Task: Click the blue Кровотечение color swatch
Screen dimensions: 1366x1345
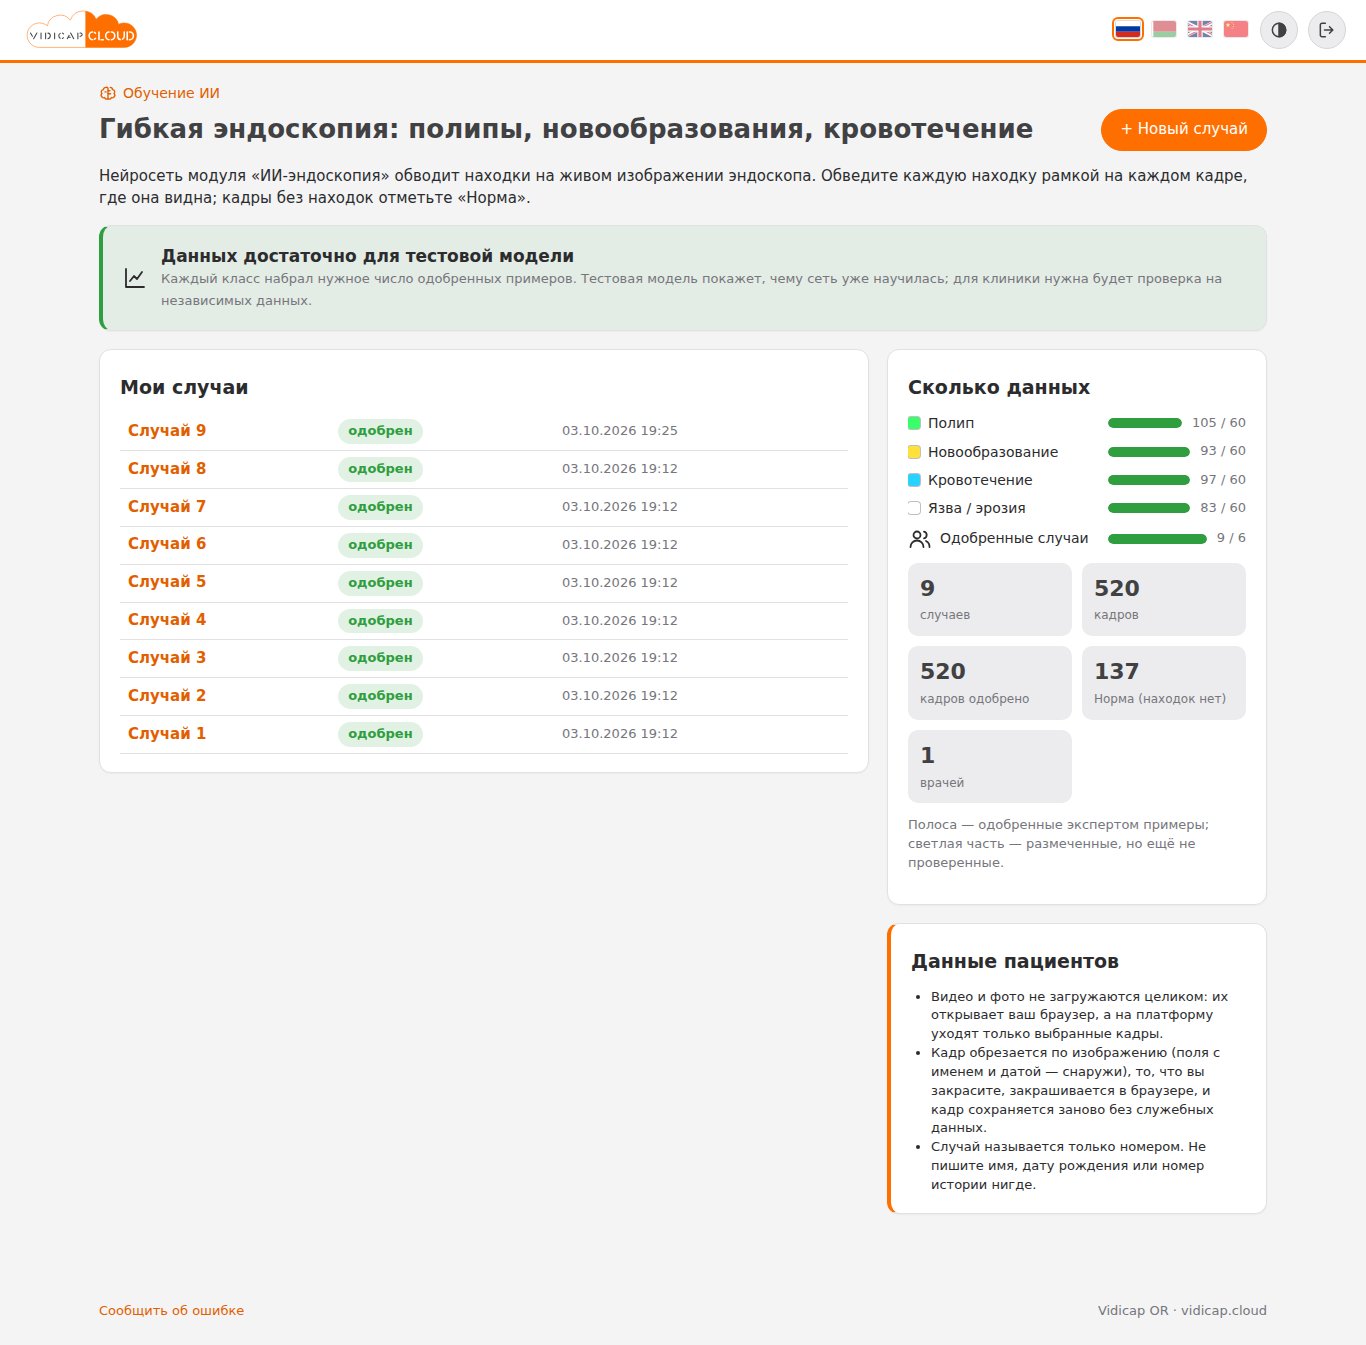Action: pyautogui.click(x=914, y=480)
